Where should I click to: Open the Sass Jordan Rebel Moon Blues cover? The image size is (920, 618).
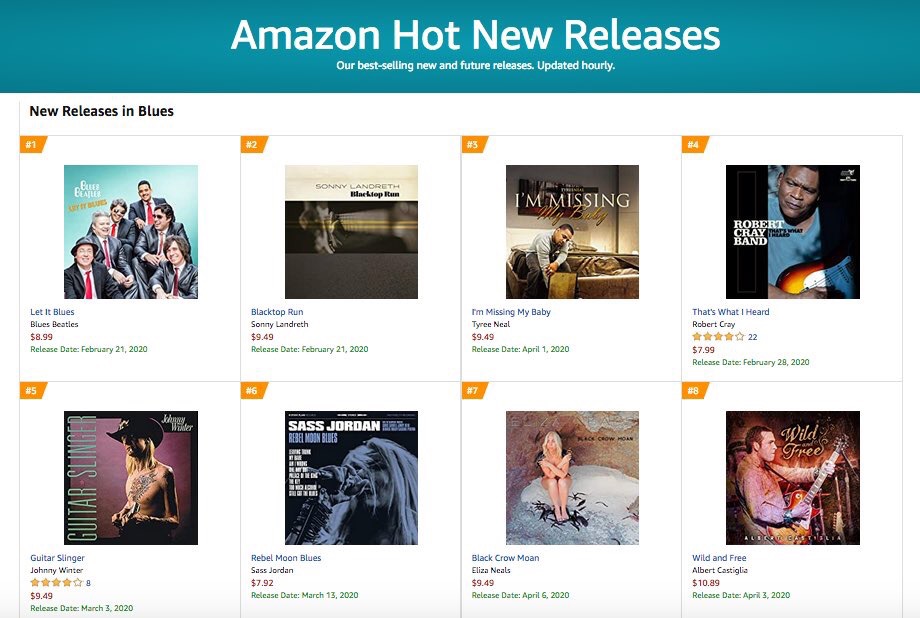[x=351, y=478]
